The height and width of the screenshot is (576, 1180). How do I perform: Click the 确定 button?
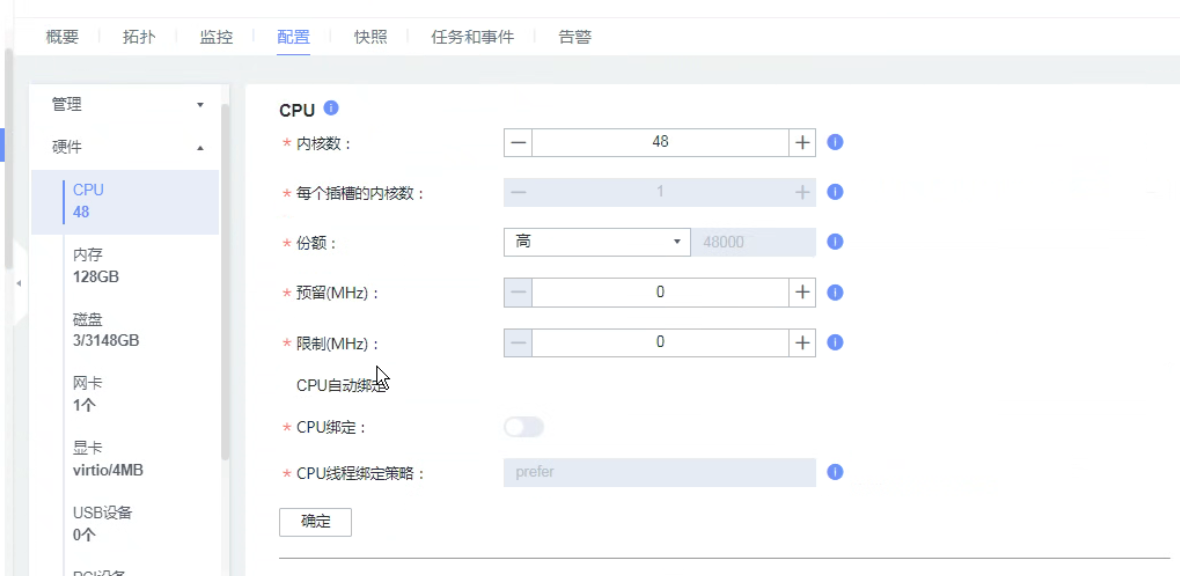(315, 522)
